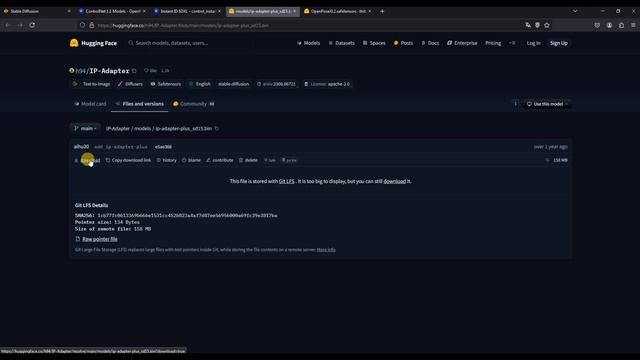Open the commit hash badge
Screen dimensions: 640x360
tap(163, 147)
